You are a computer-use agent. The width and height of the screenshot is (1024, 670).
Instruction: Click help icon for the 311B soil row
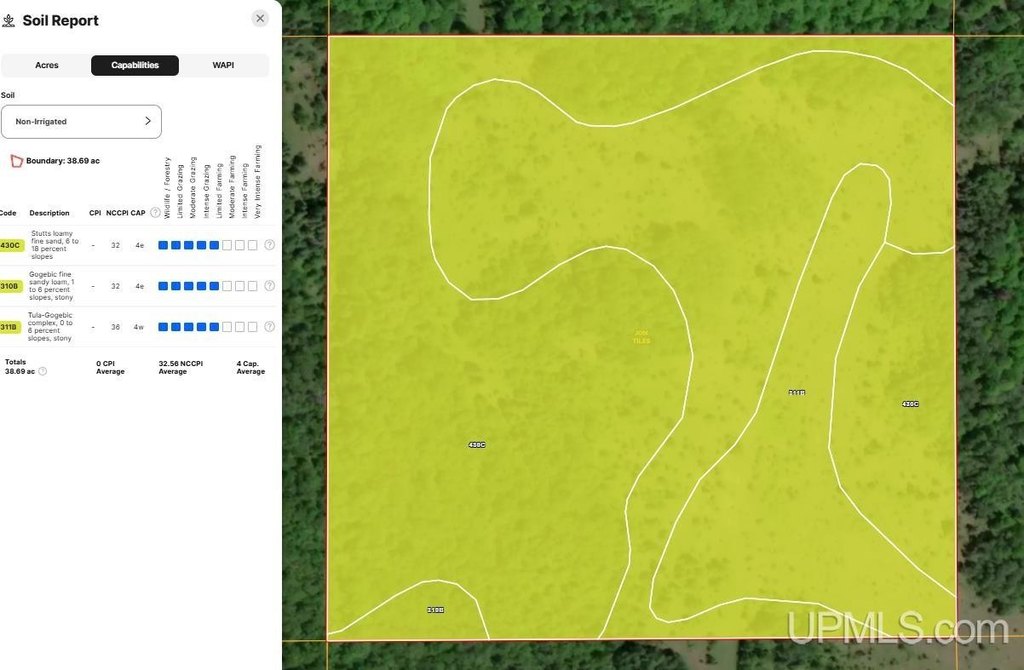[x=269, y=327]
